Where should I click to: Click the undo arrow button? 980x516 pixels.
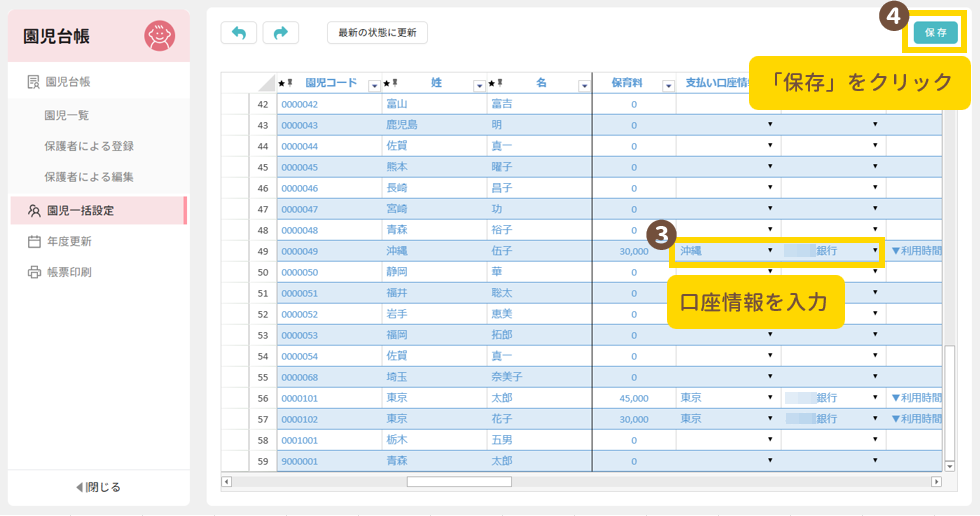(238, 33)
